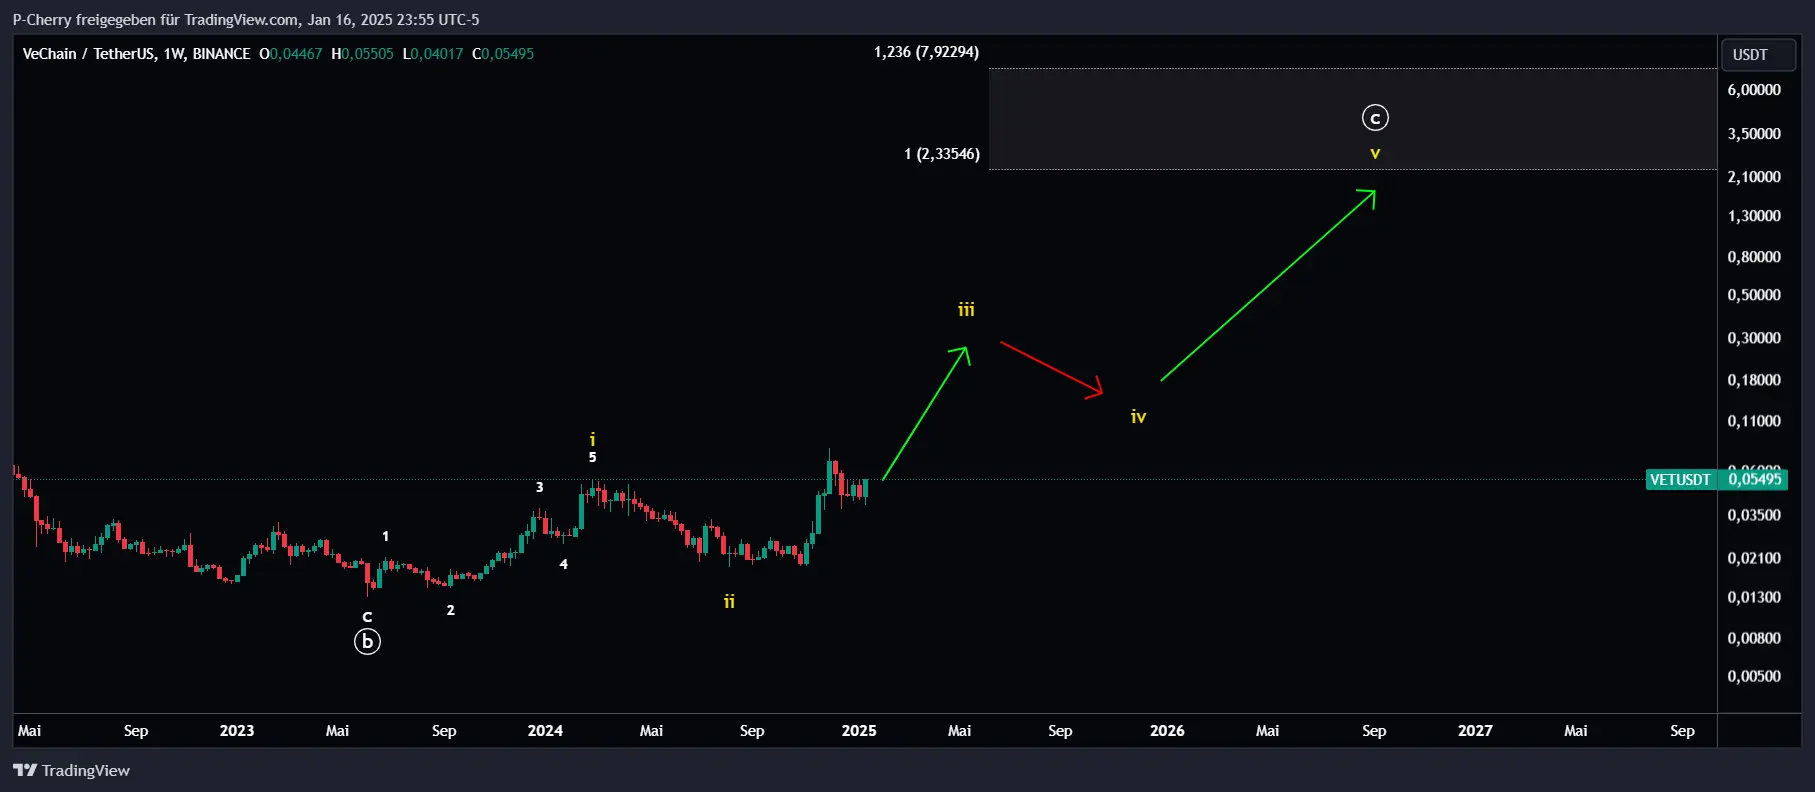Click 0,01300 on the price axis
Screen dimensions: 1815x792
1754,597
